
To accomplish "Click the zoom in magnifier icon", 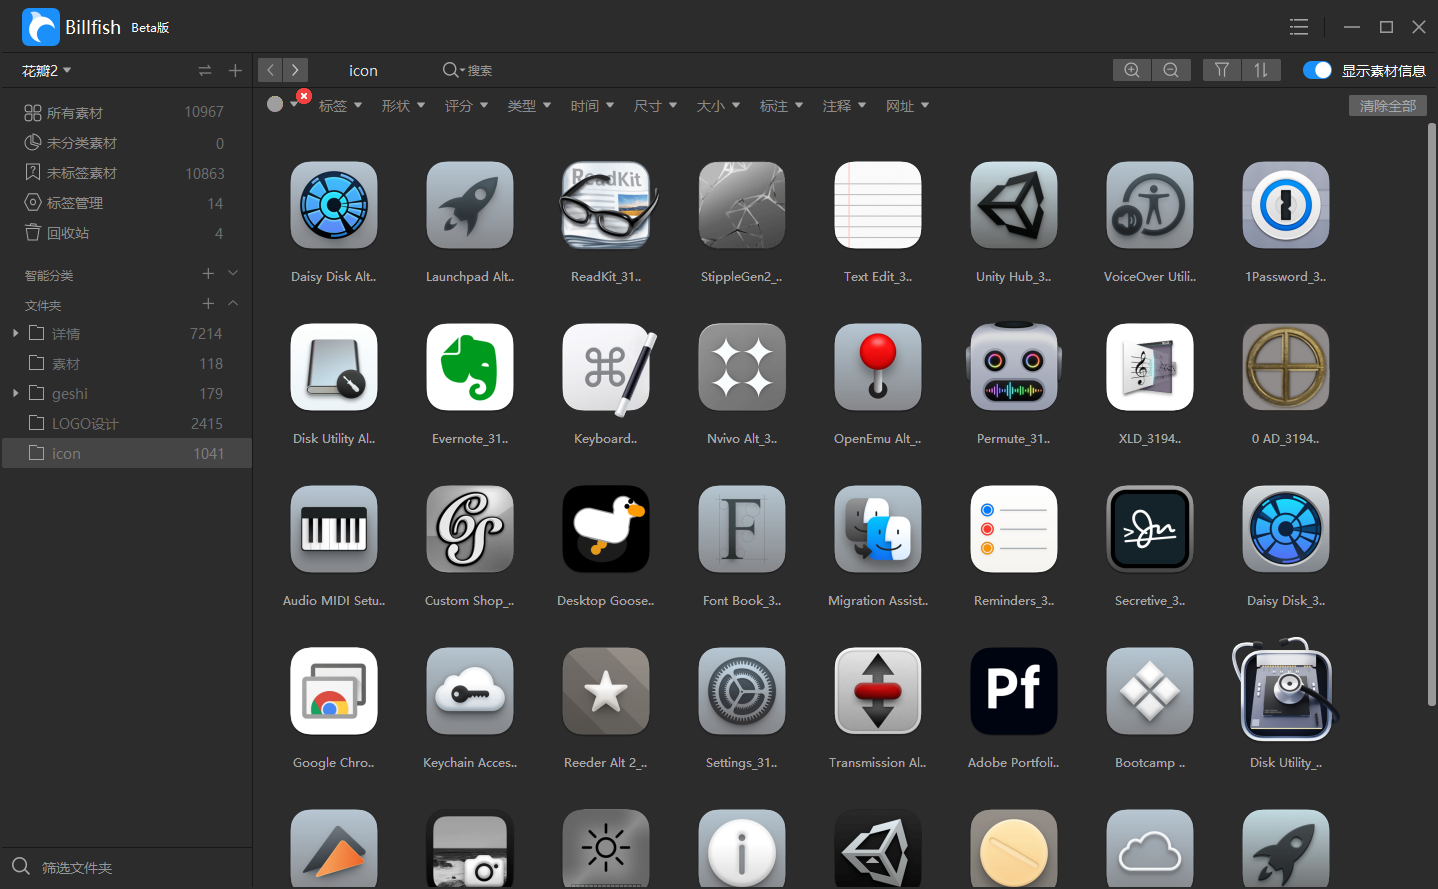I will 1132,70.
